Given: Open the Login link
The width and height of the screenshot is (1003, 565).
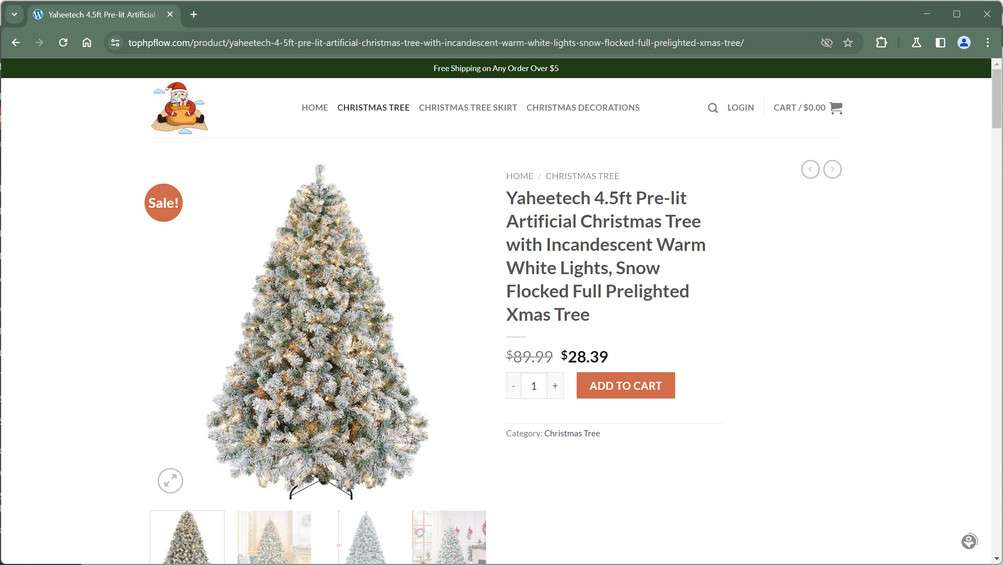Looking at the screenshot, I should (x=740, y=108).
